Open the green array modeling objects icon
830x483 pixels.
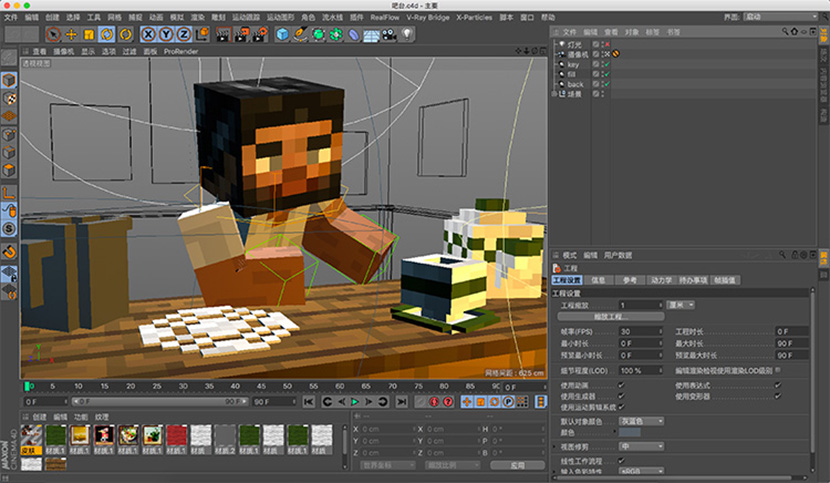coord(336,34)
